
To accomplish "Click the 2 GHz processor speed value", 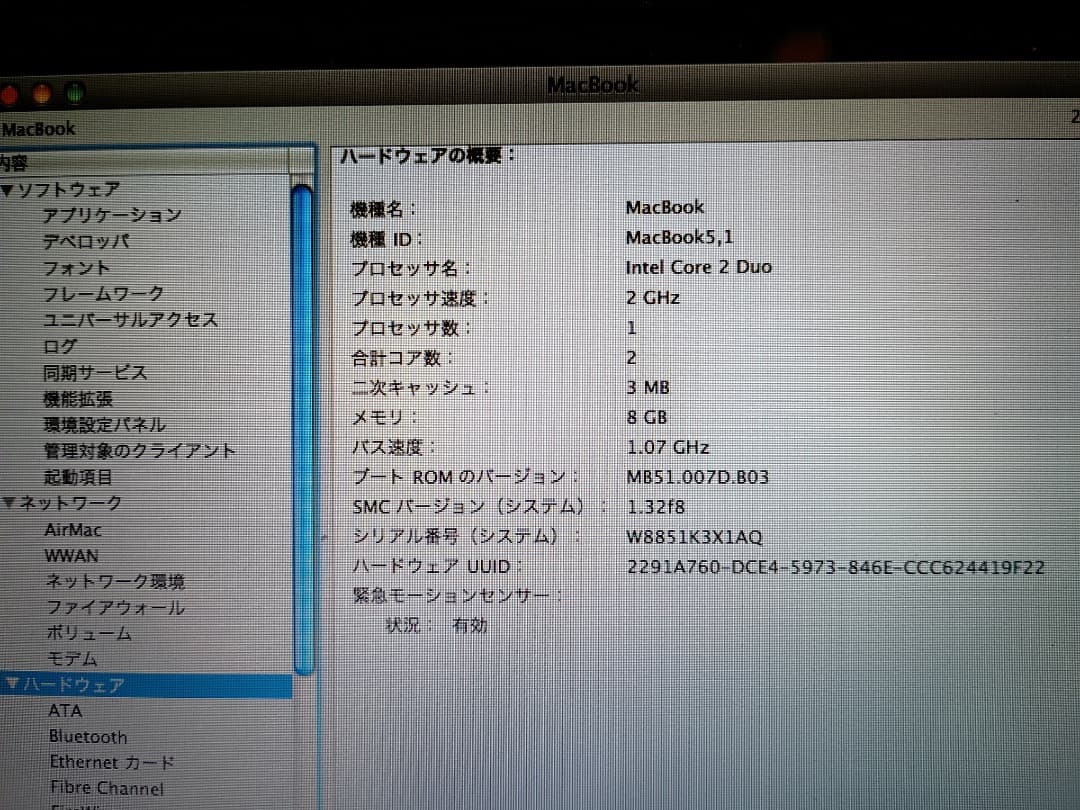I will tap(652, 298).
